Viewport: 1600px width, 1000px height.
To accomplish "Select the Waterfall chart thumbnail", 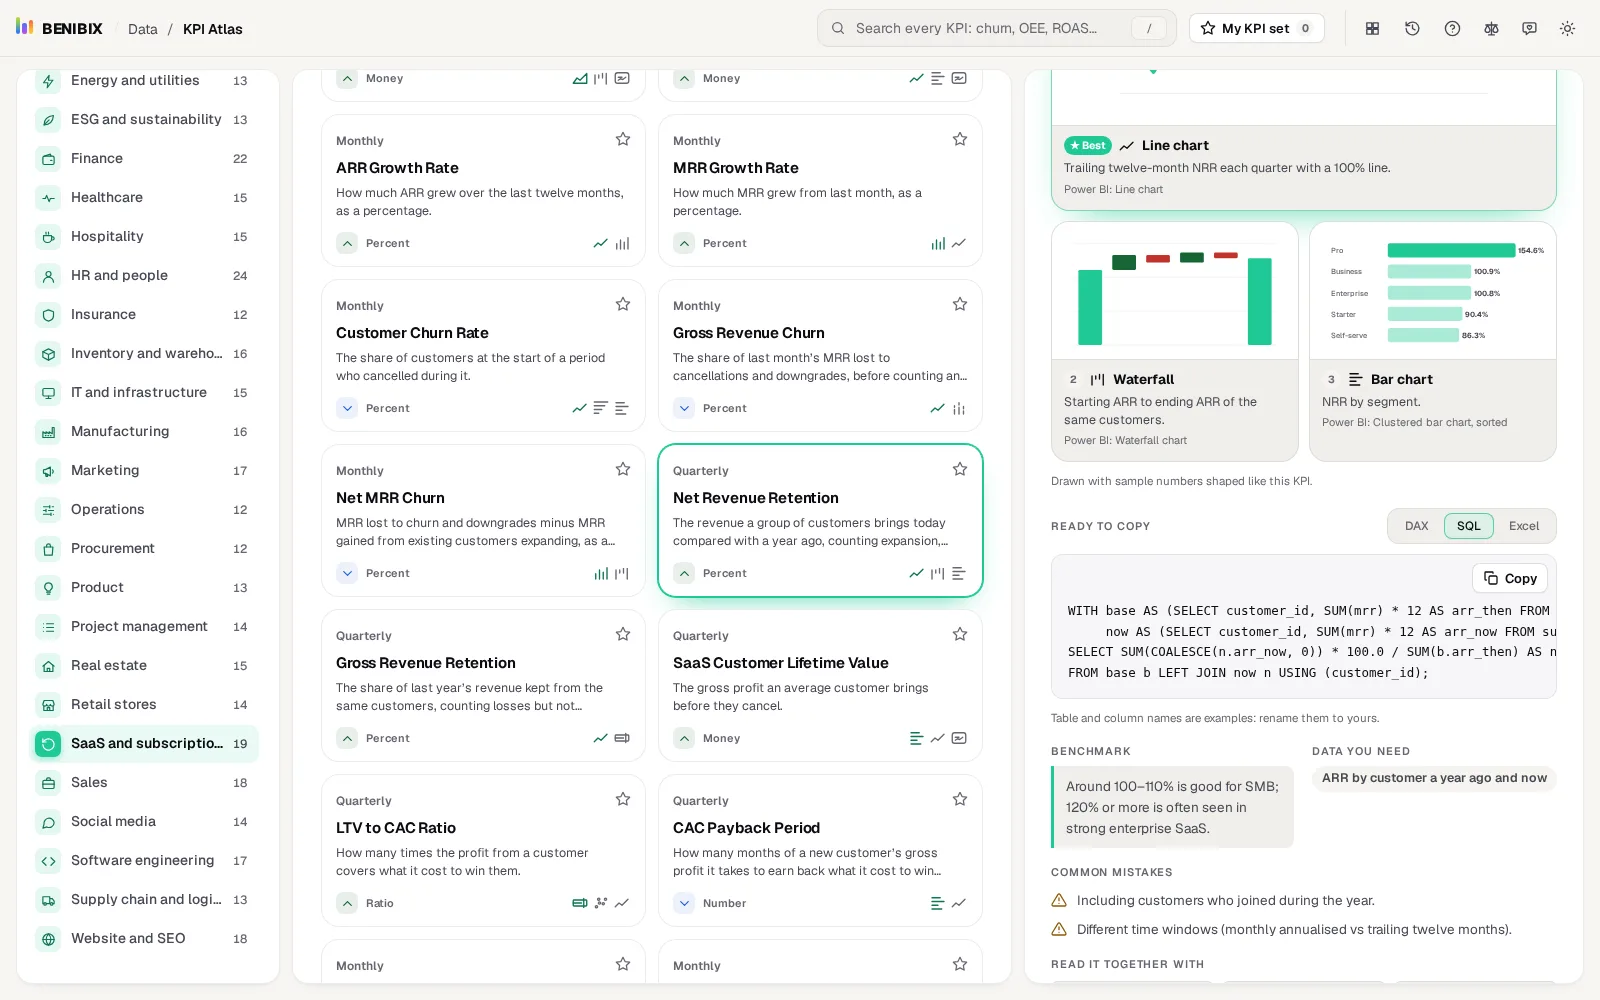I will click(x=1175, y=341).
